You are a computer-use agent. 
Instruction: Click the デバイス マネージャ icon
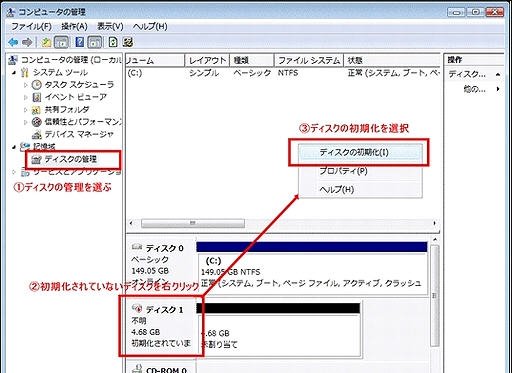[x=37, y=134]
